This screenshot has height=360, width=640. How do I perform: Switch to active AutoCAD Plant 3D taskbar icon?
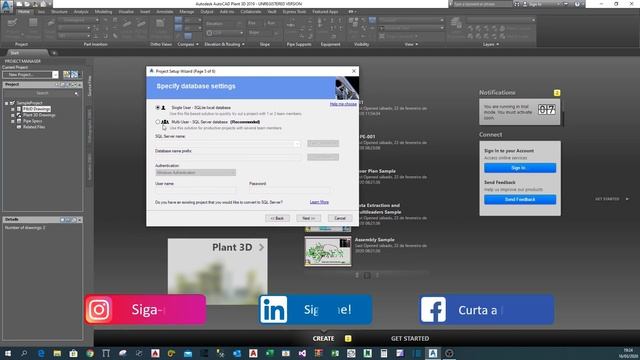433,353
